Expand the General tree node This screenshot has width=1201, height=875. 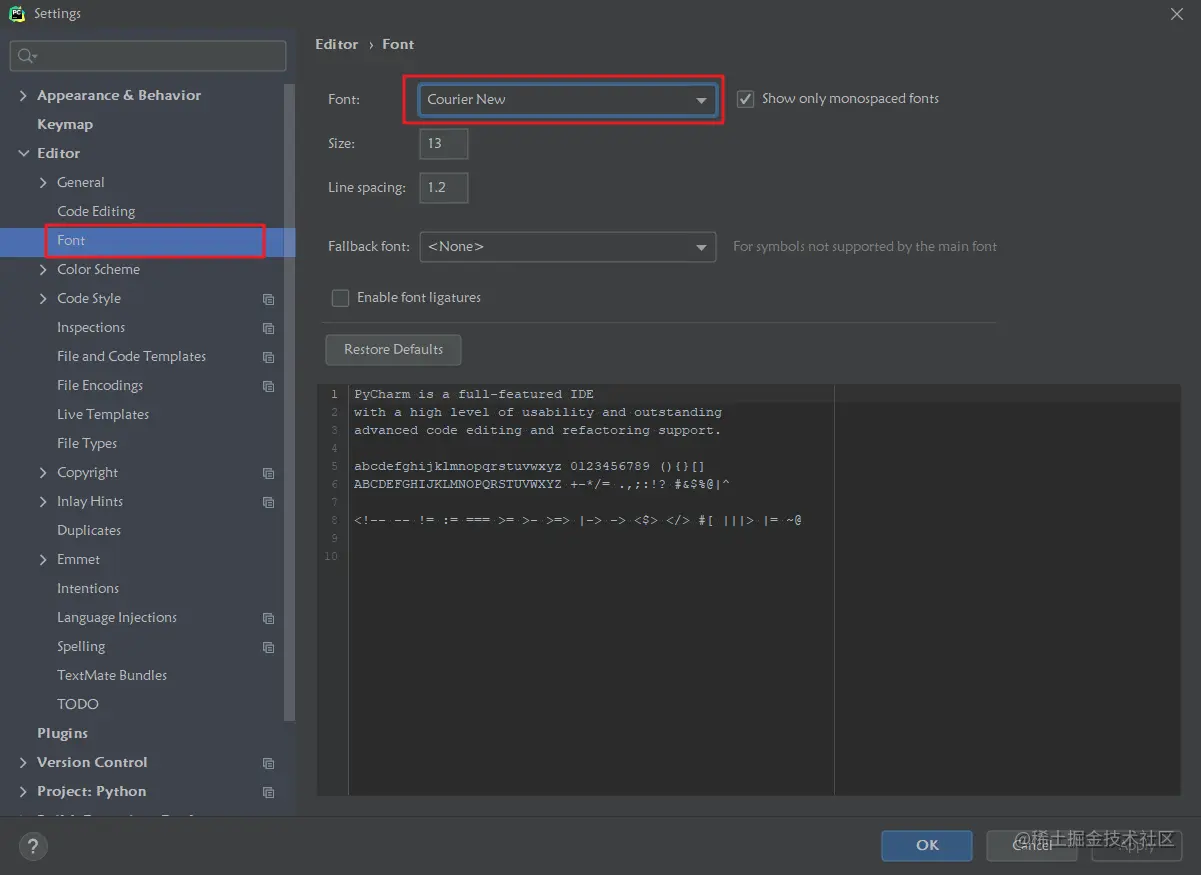pos(43,183)
